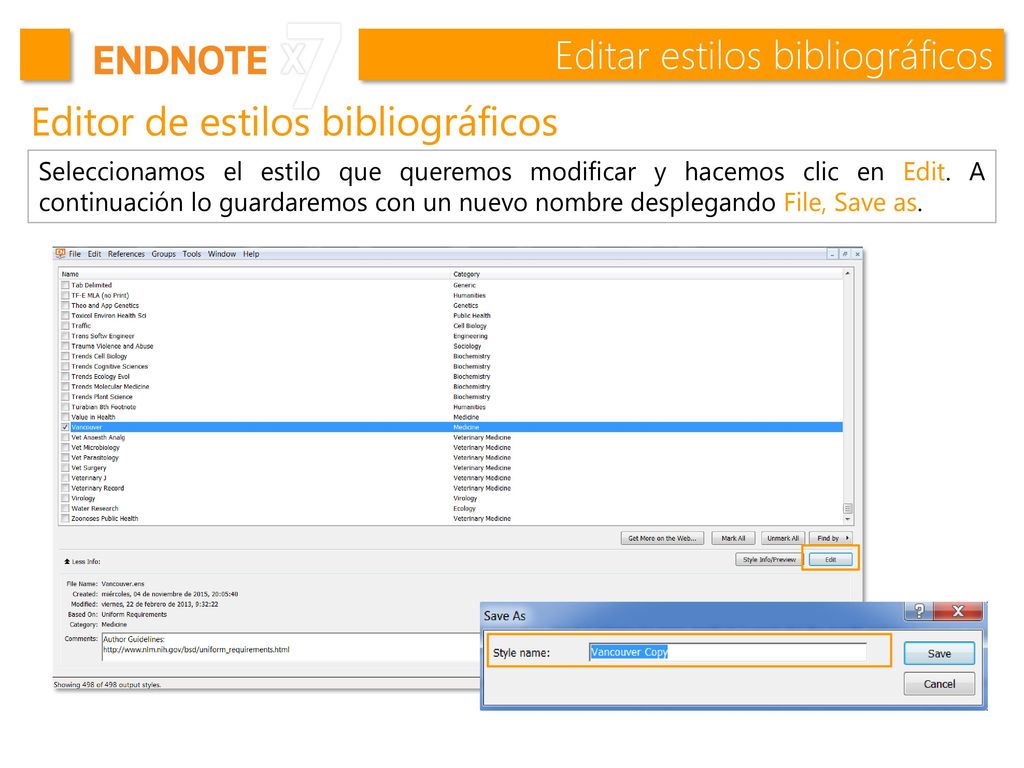Click scroll down arrow of style list
The width and height of the screenshot is (1024, 768).
click(x=848, y=520)
